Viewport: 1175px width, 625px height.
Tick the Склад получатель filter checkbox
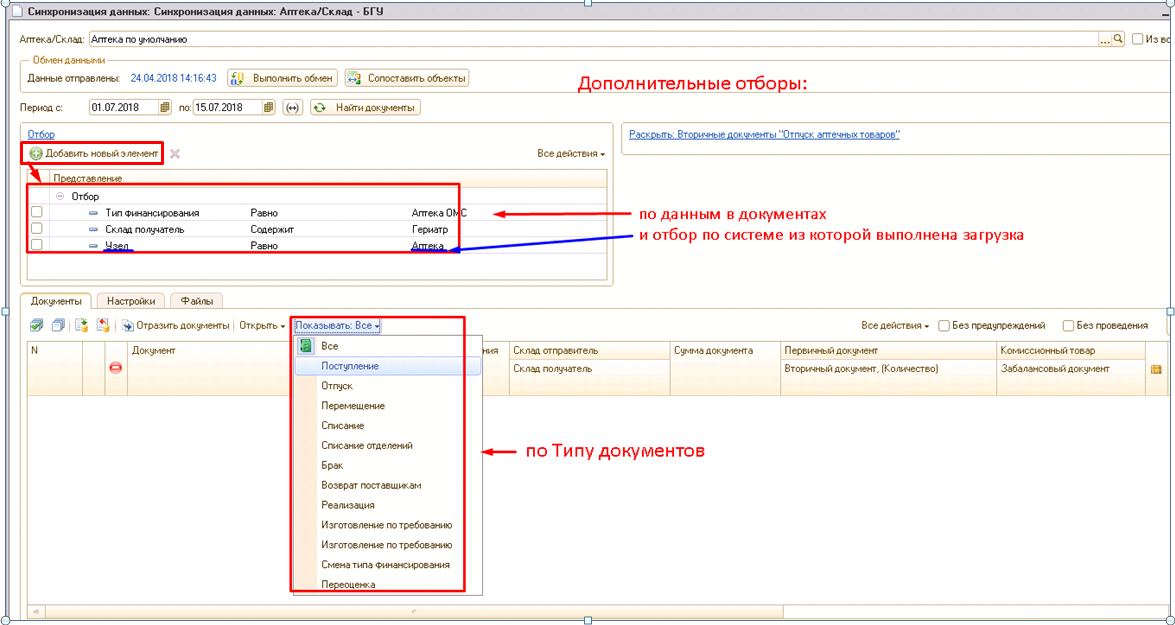coord(37,229)
